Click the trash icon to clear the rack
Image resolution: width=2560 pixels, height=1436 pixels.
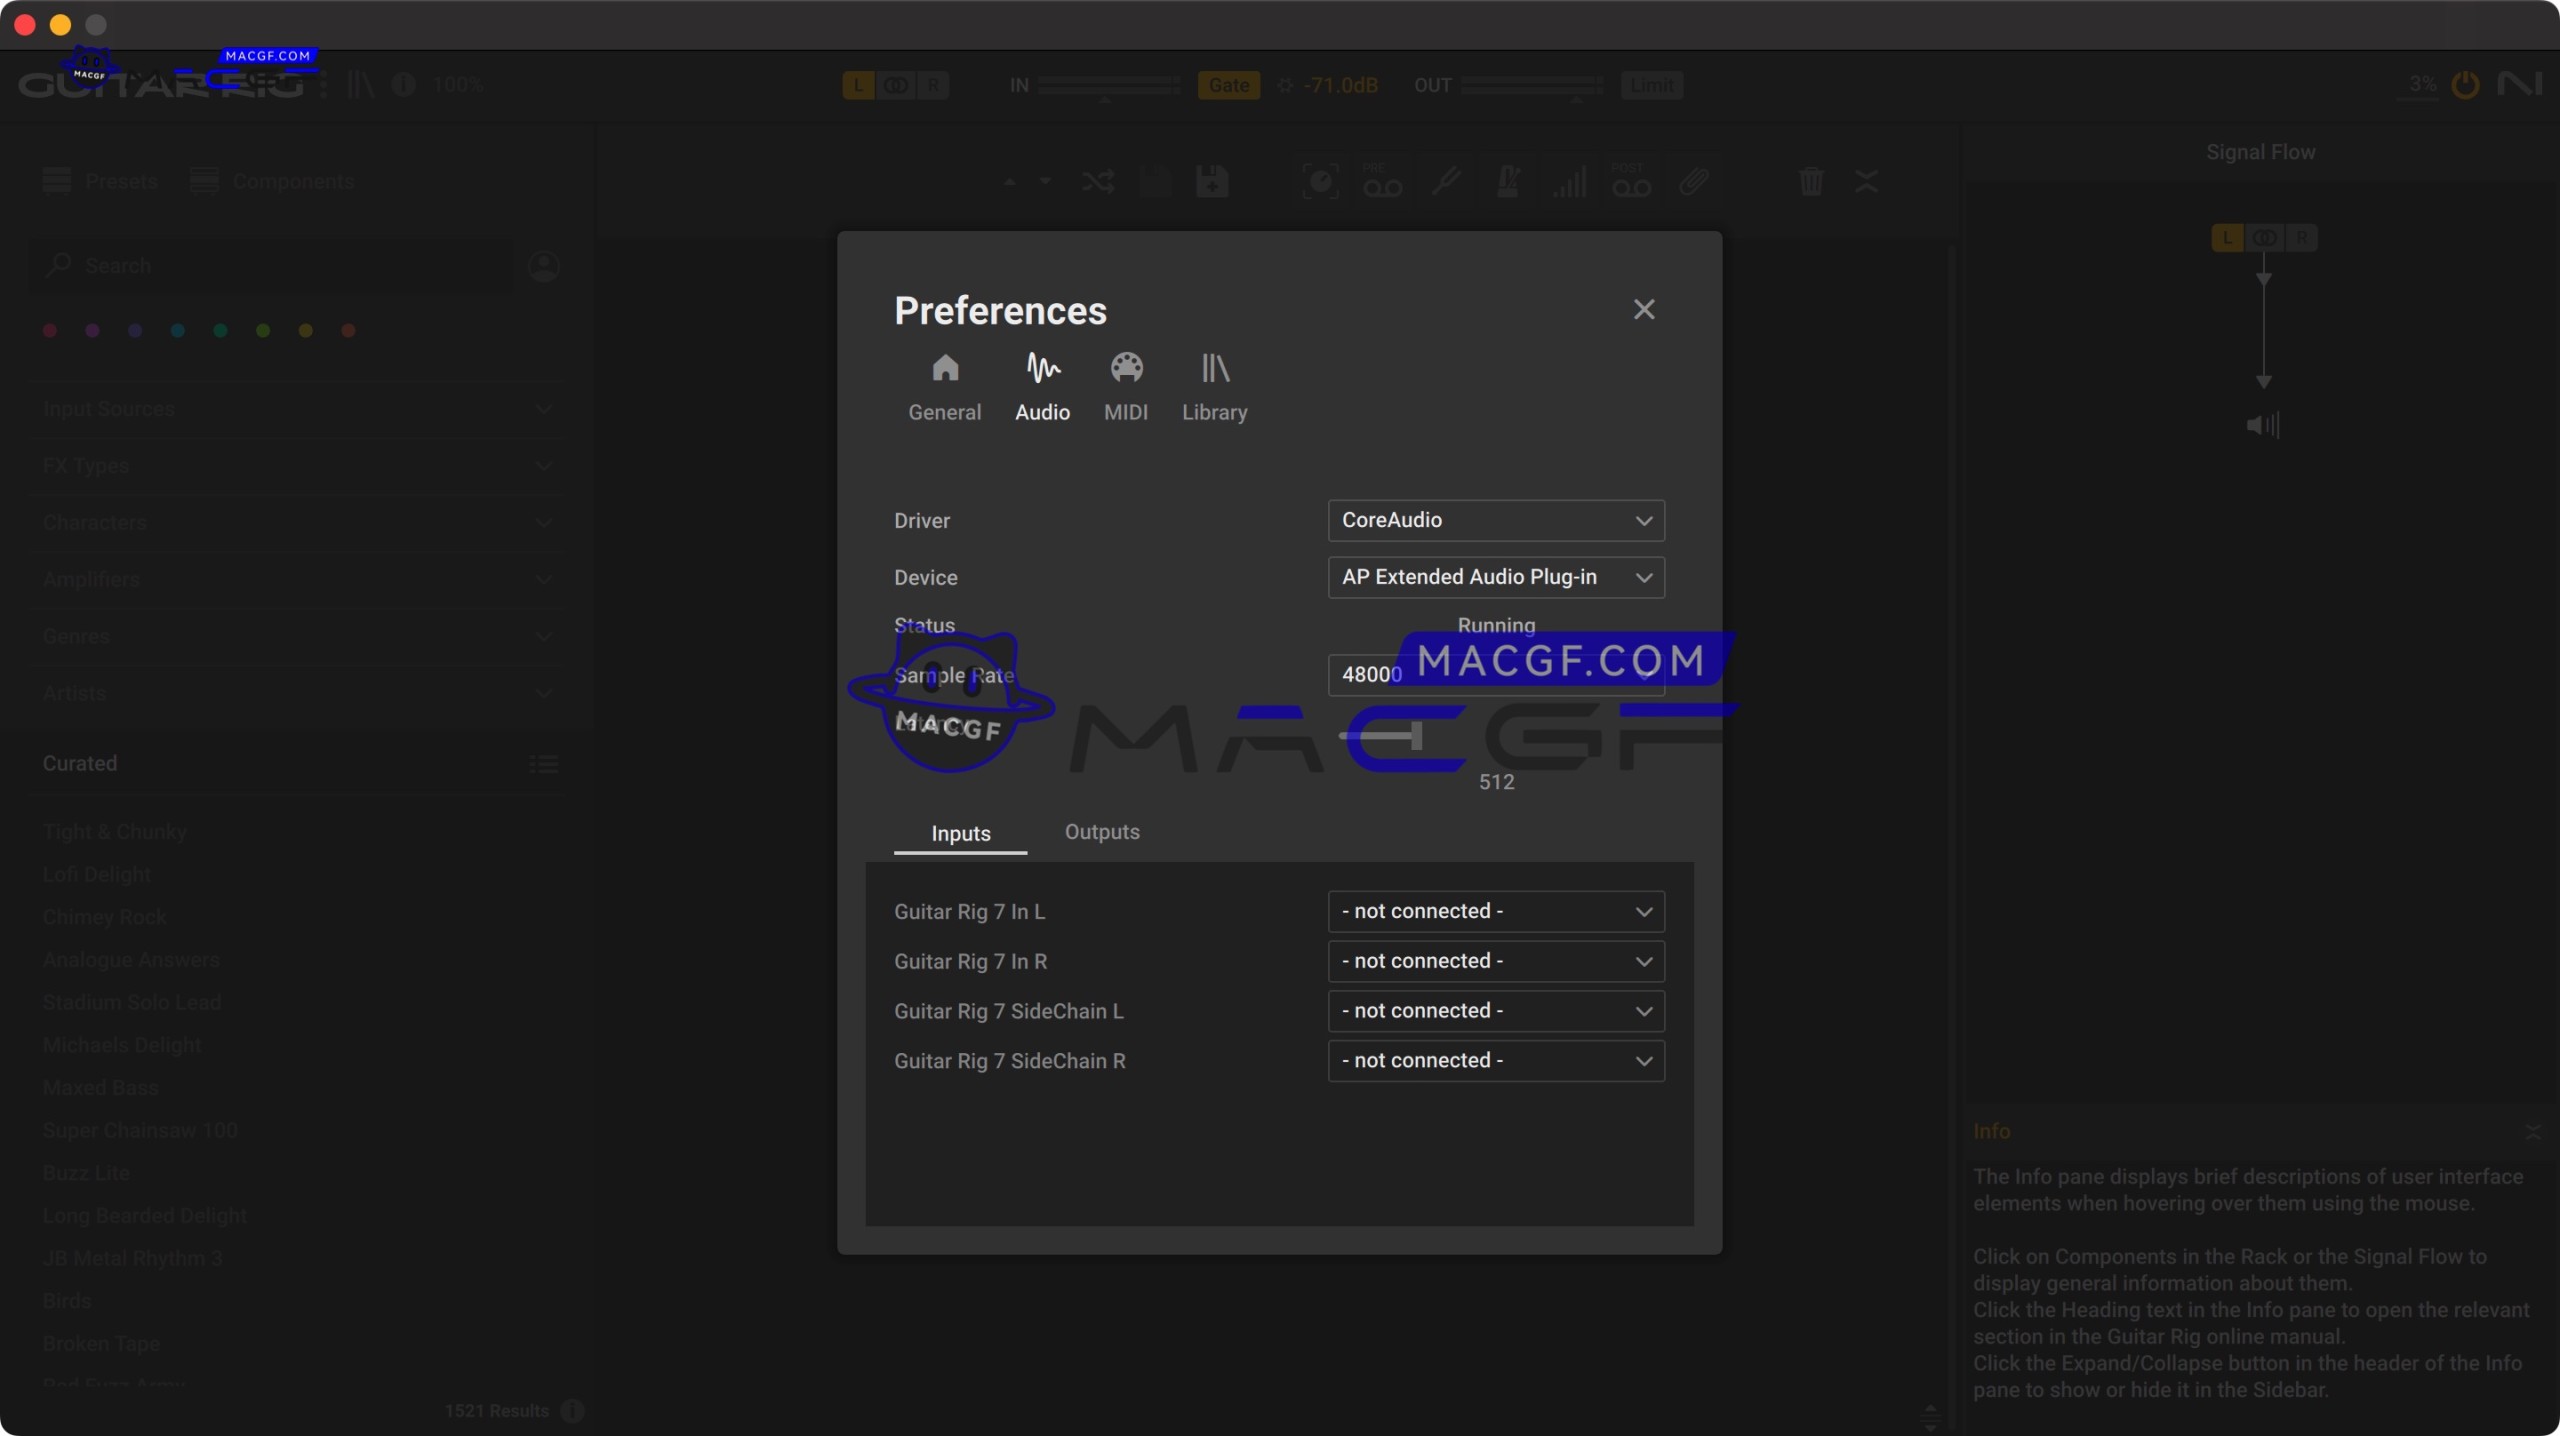tap(1810, 182)
